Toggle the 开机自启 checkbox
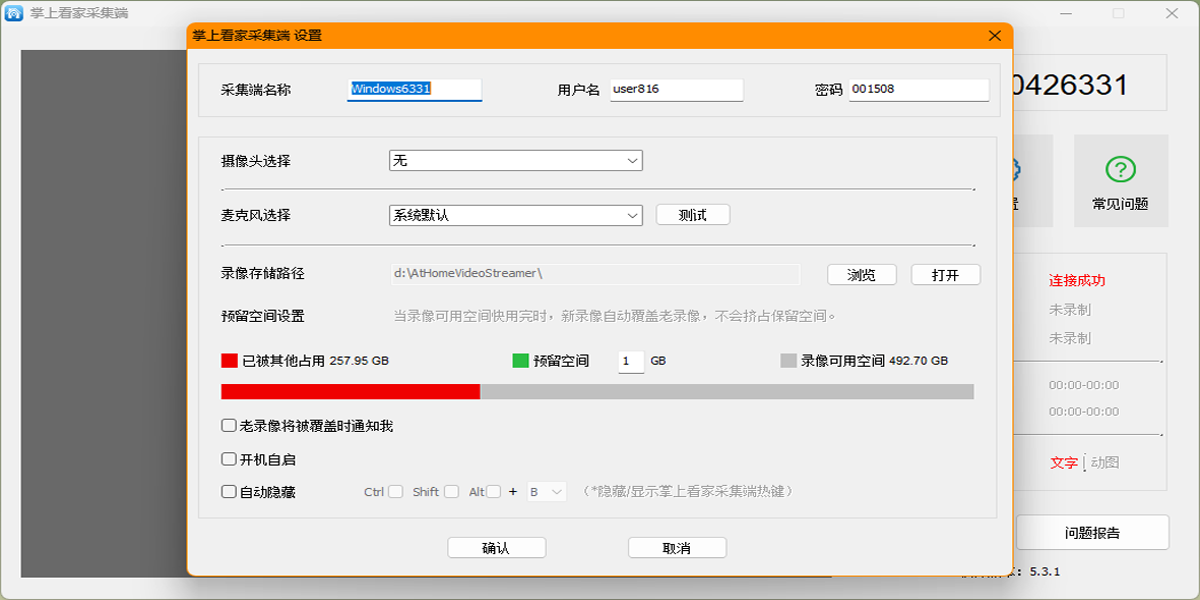This screenshot has height=600, width=1200. [229, 460]
